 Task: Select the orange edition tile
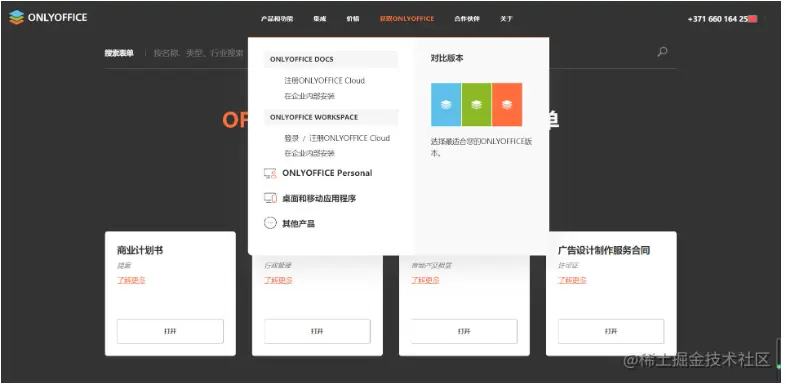tap(507, 104)
